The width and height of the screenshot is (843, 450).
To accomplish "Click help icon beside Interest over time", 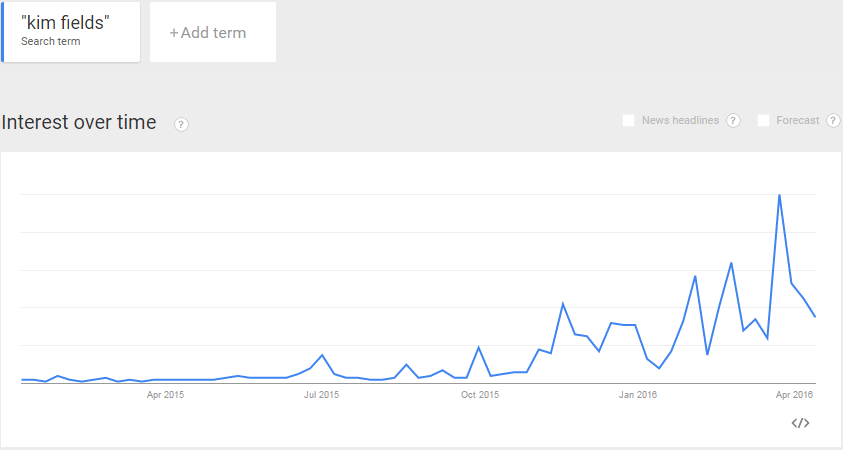I will (181, 124).
